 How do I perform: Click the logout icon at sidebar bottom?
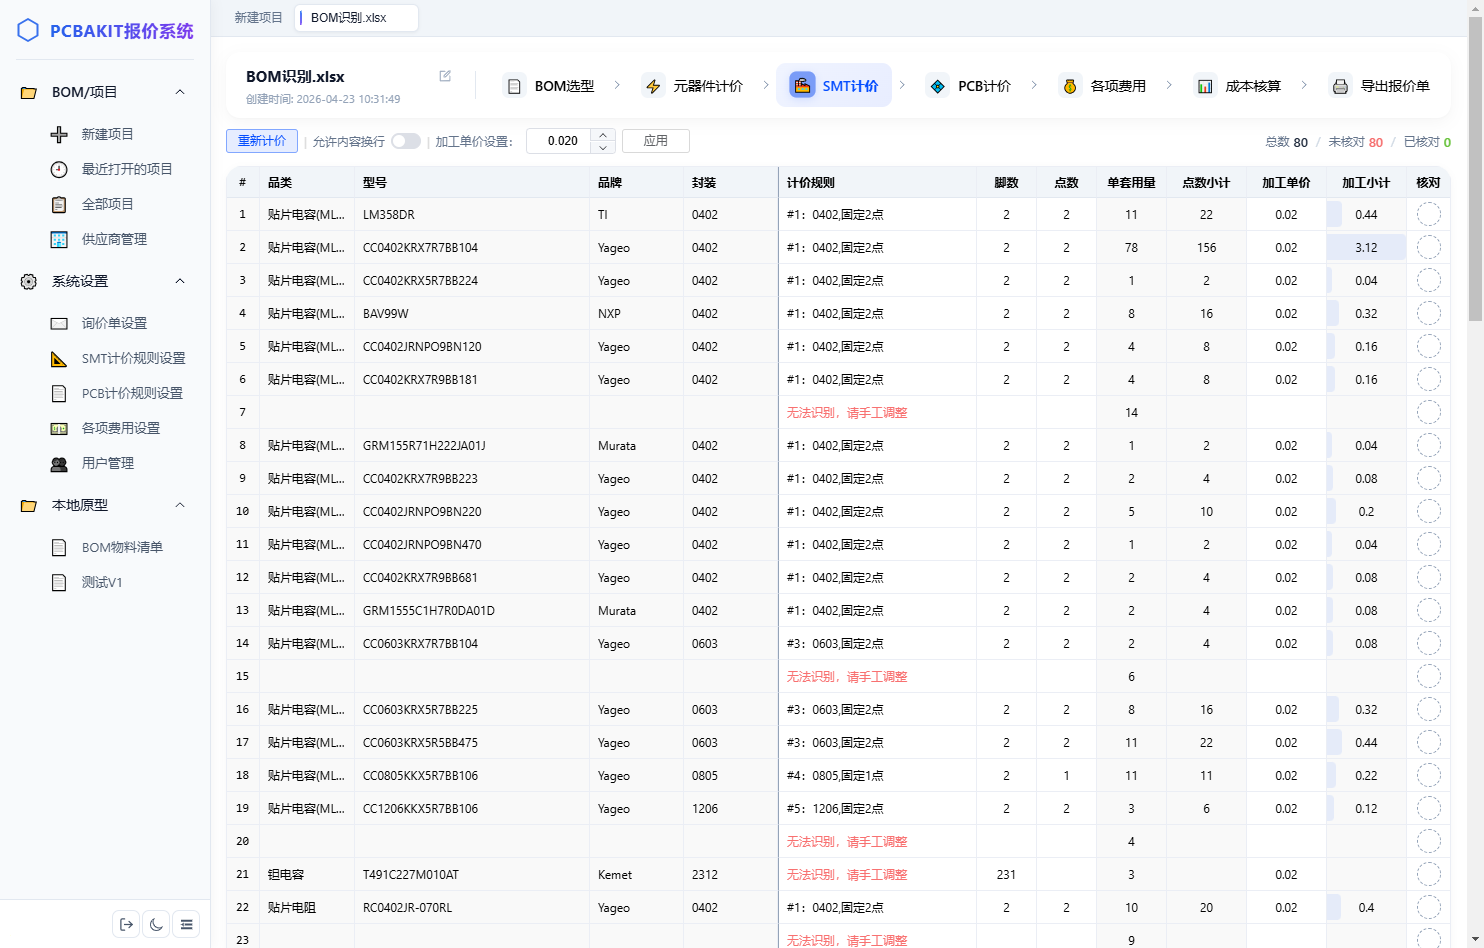[x=126, y=924]
